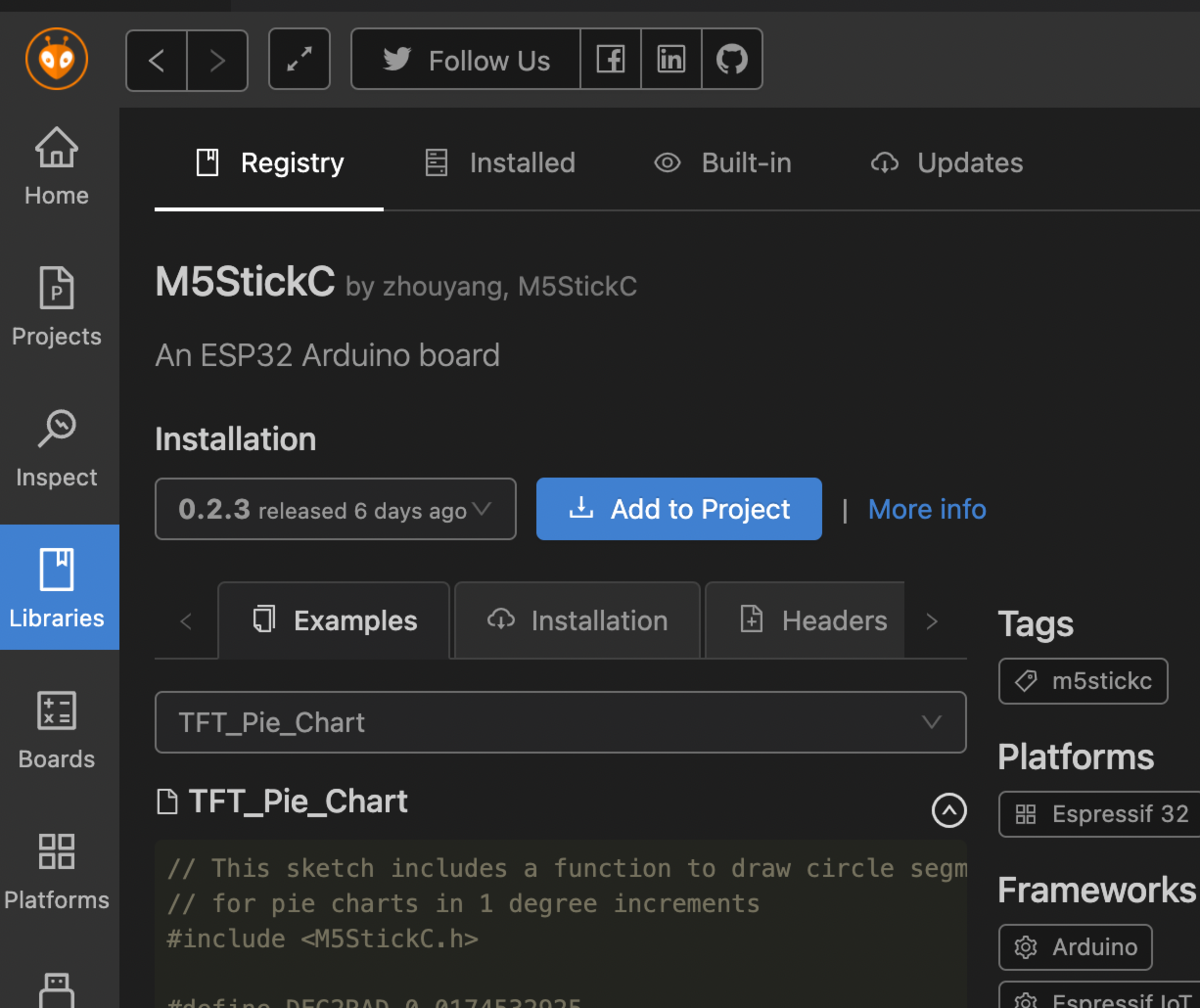The image size is (1200, 1008).
Task: Switch to the Installed tab
Action: click(x=500, y=163)
